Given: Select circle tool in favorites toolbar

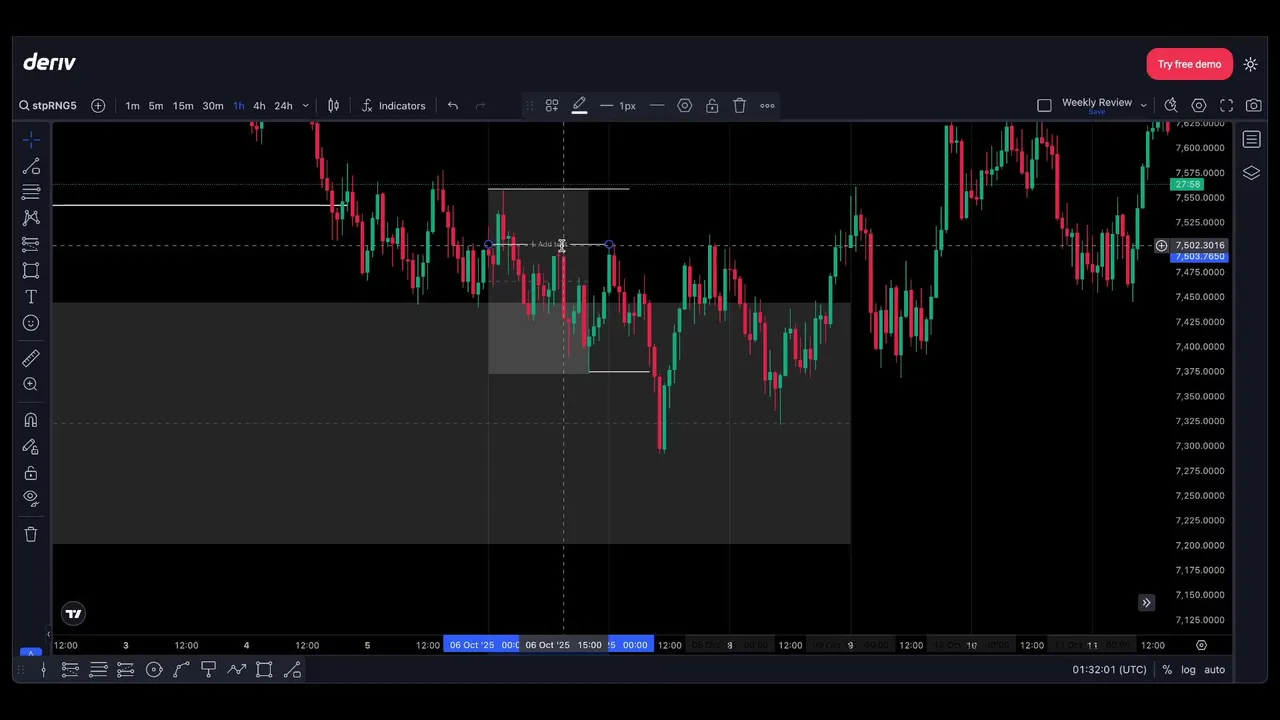Looking at the screenshot, I should pyautogui.click(x=154, y=670).
